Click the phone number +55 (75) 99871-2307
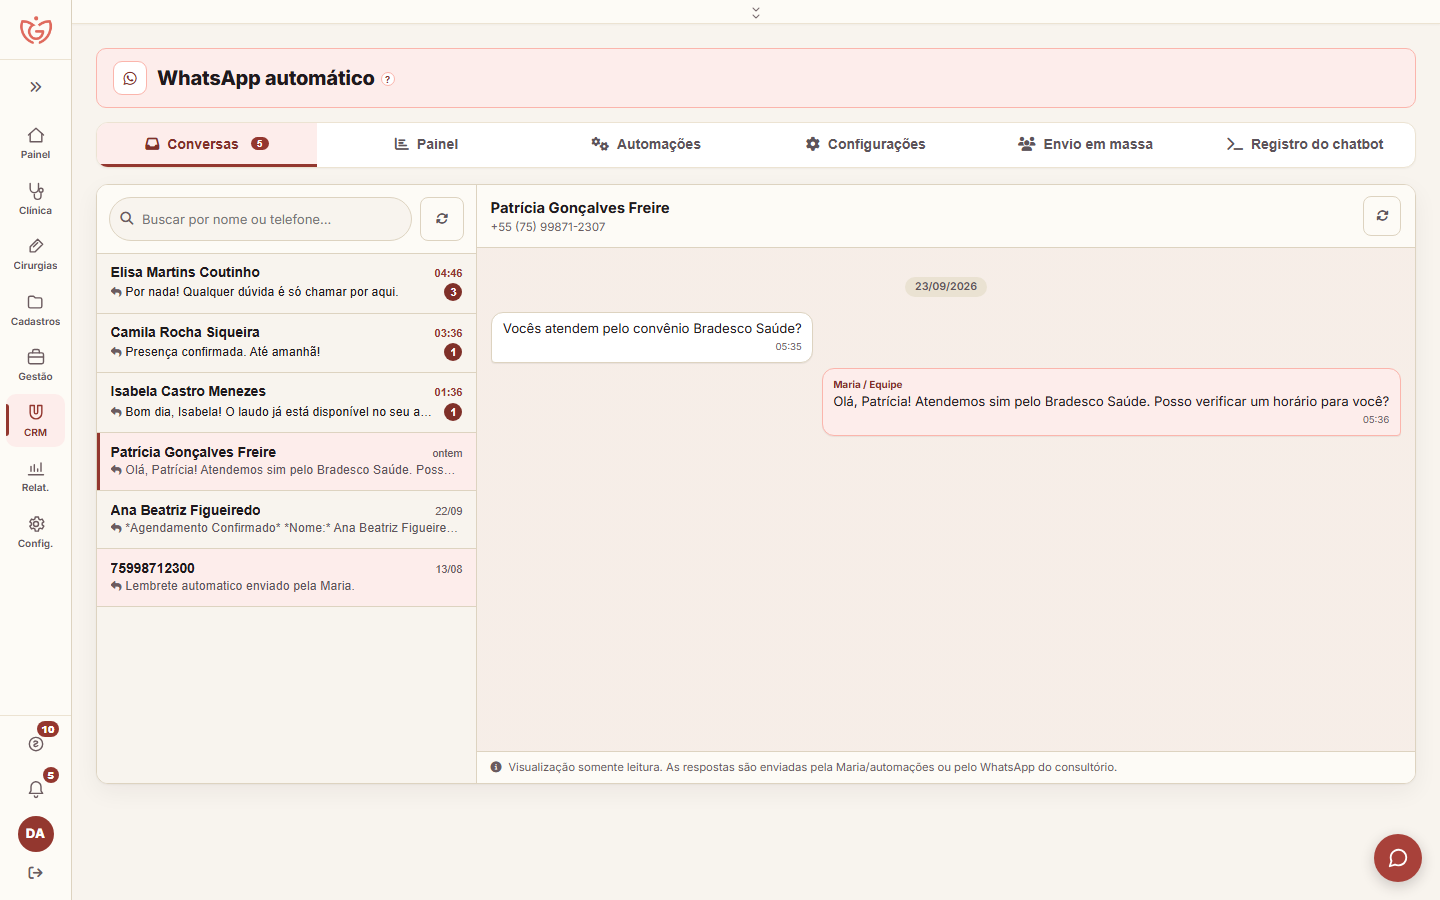 548,227
